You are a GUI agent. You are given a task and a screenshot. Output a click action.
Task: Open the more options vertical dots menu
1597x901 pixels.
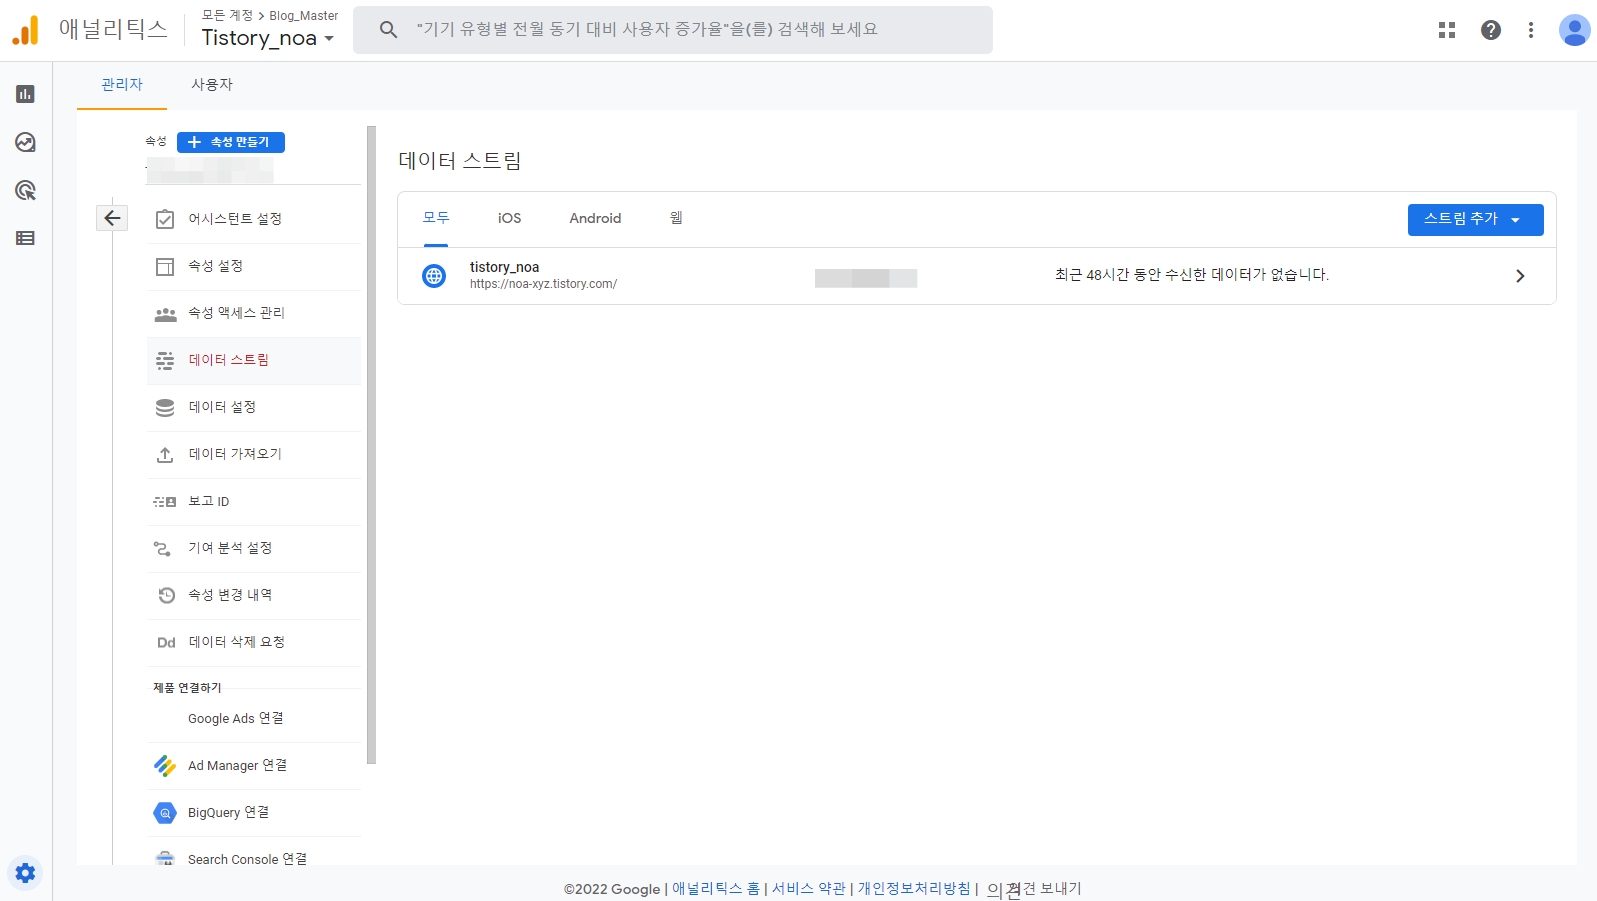coord(1531,30)
